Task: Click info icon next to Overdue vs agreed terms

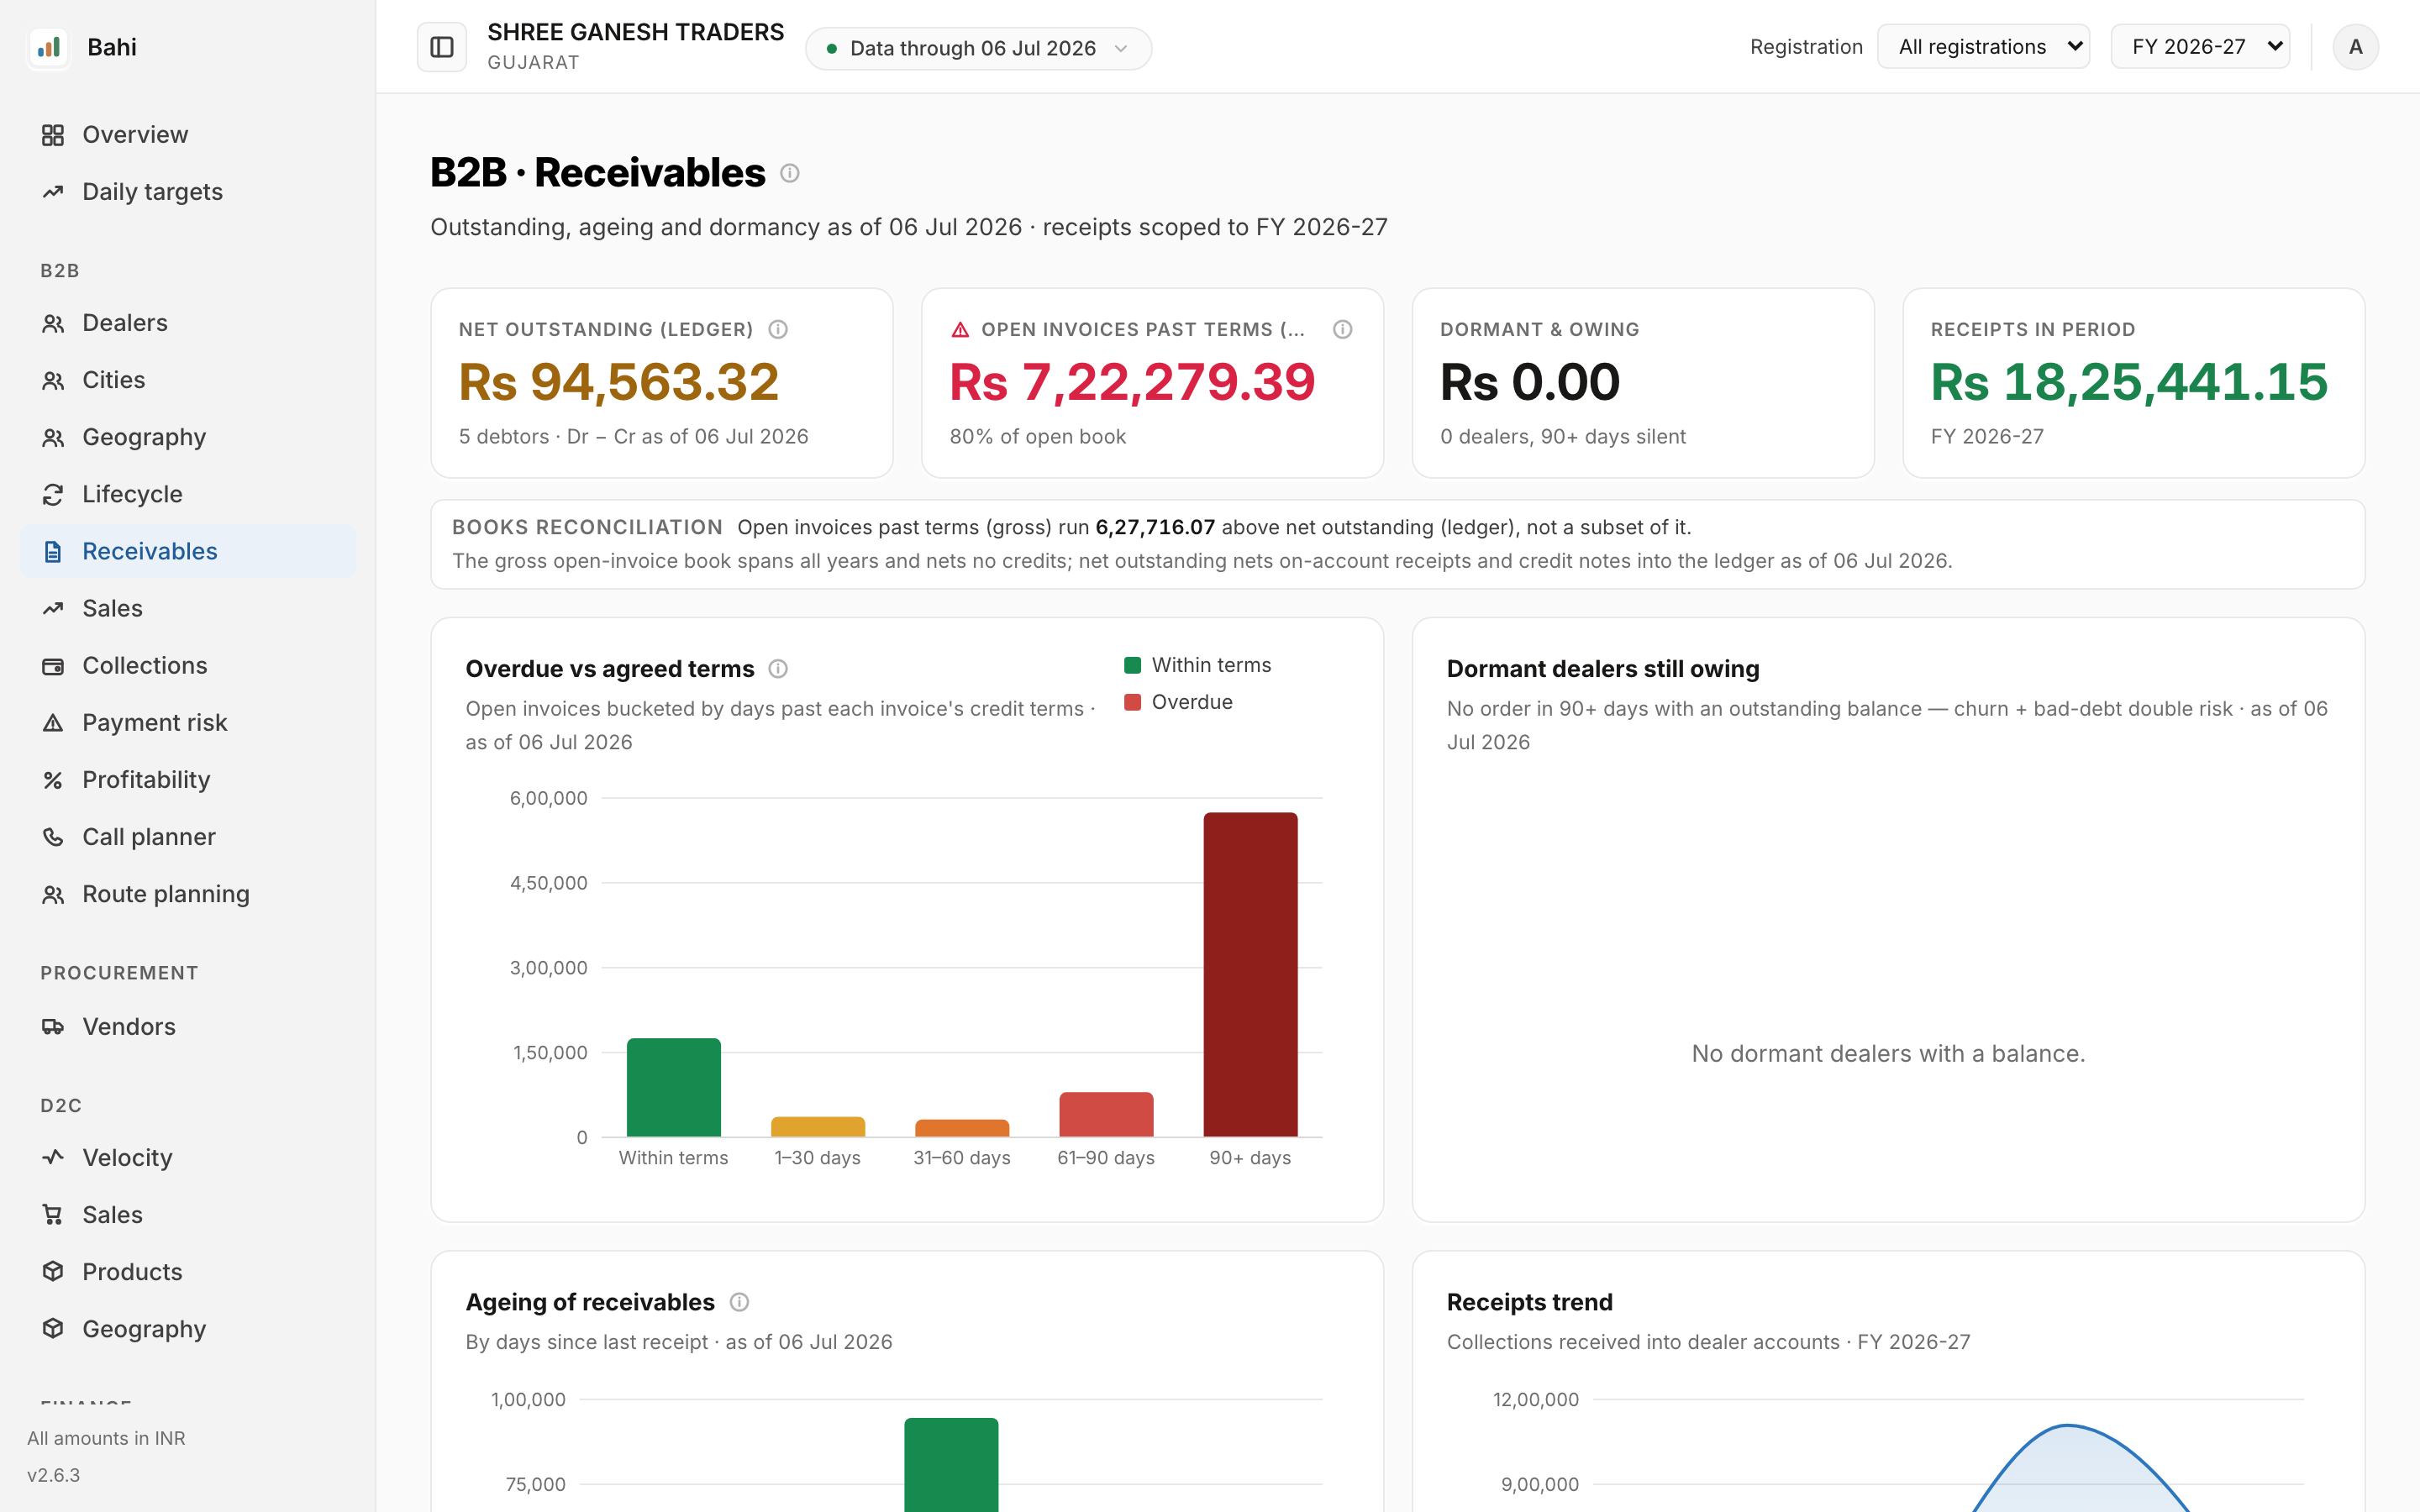Action: (x=778, y=669)
